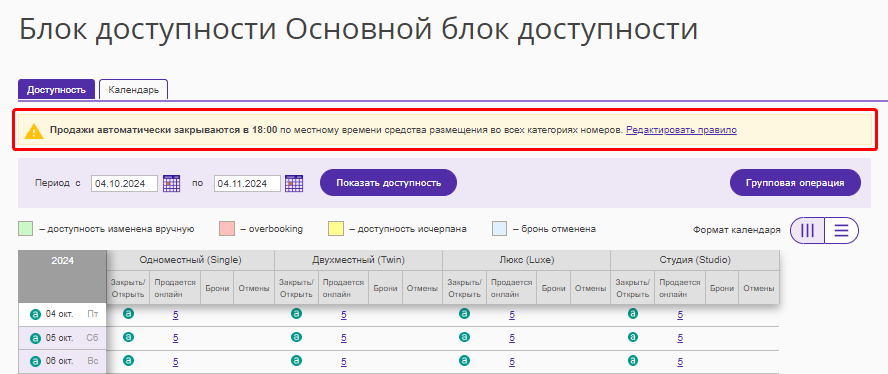Click the Люкс (Luxe) column header
This screenshot has height=374, width=888.
(x=527, y=260)
